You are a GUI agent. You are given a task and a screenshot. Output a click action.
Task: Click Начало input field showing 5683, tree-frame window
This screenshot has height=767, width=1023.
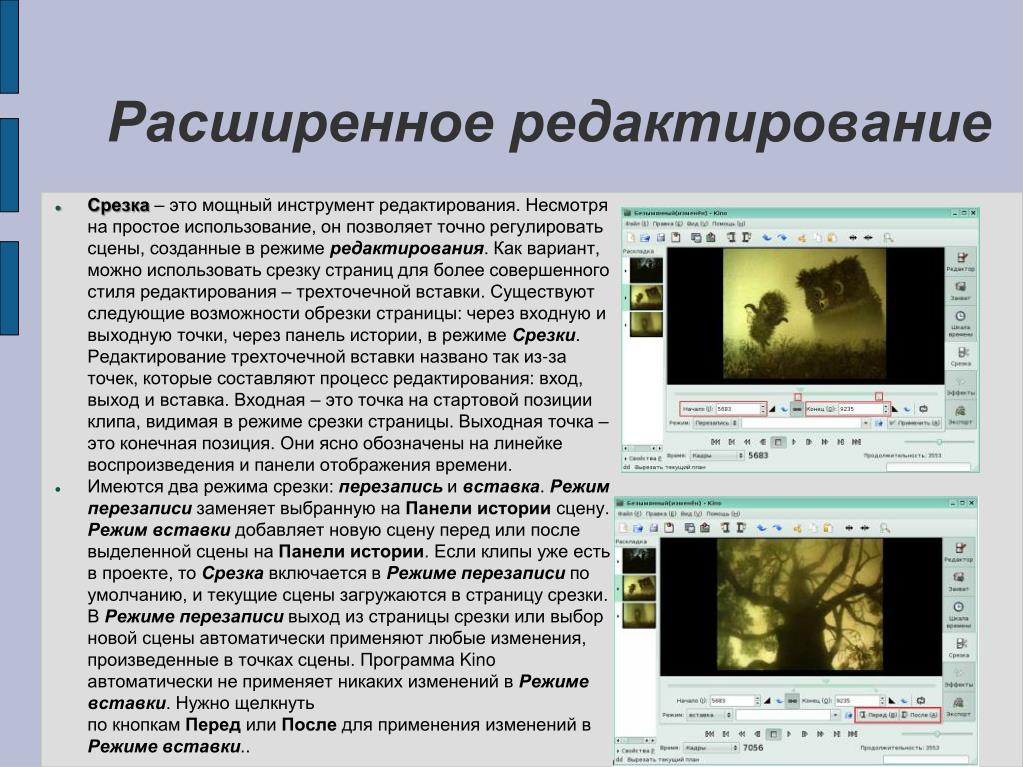click(732, 701)
